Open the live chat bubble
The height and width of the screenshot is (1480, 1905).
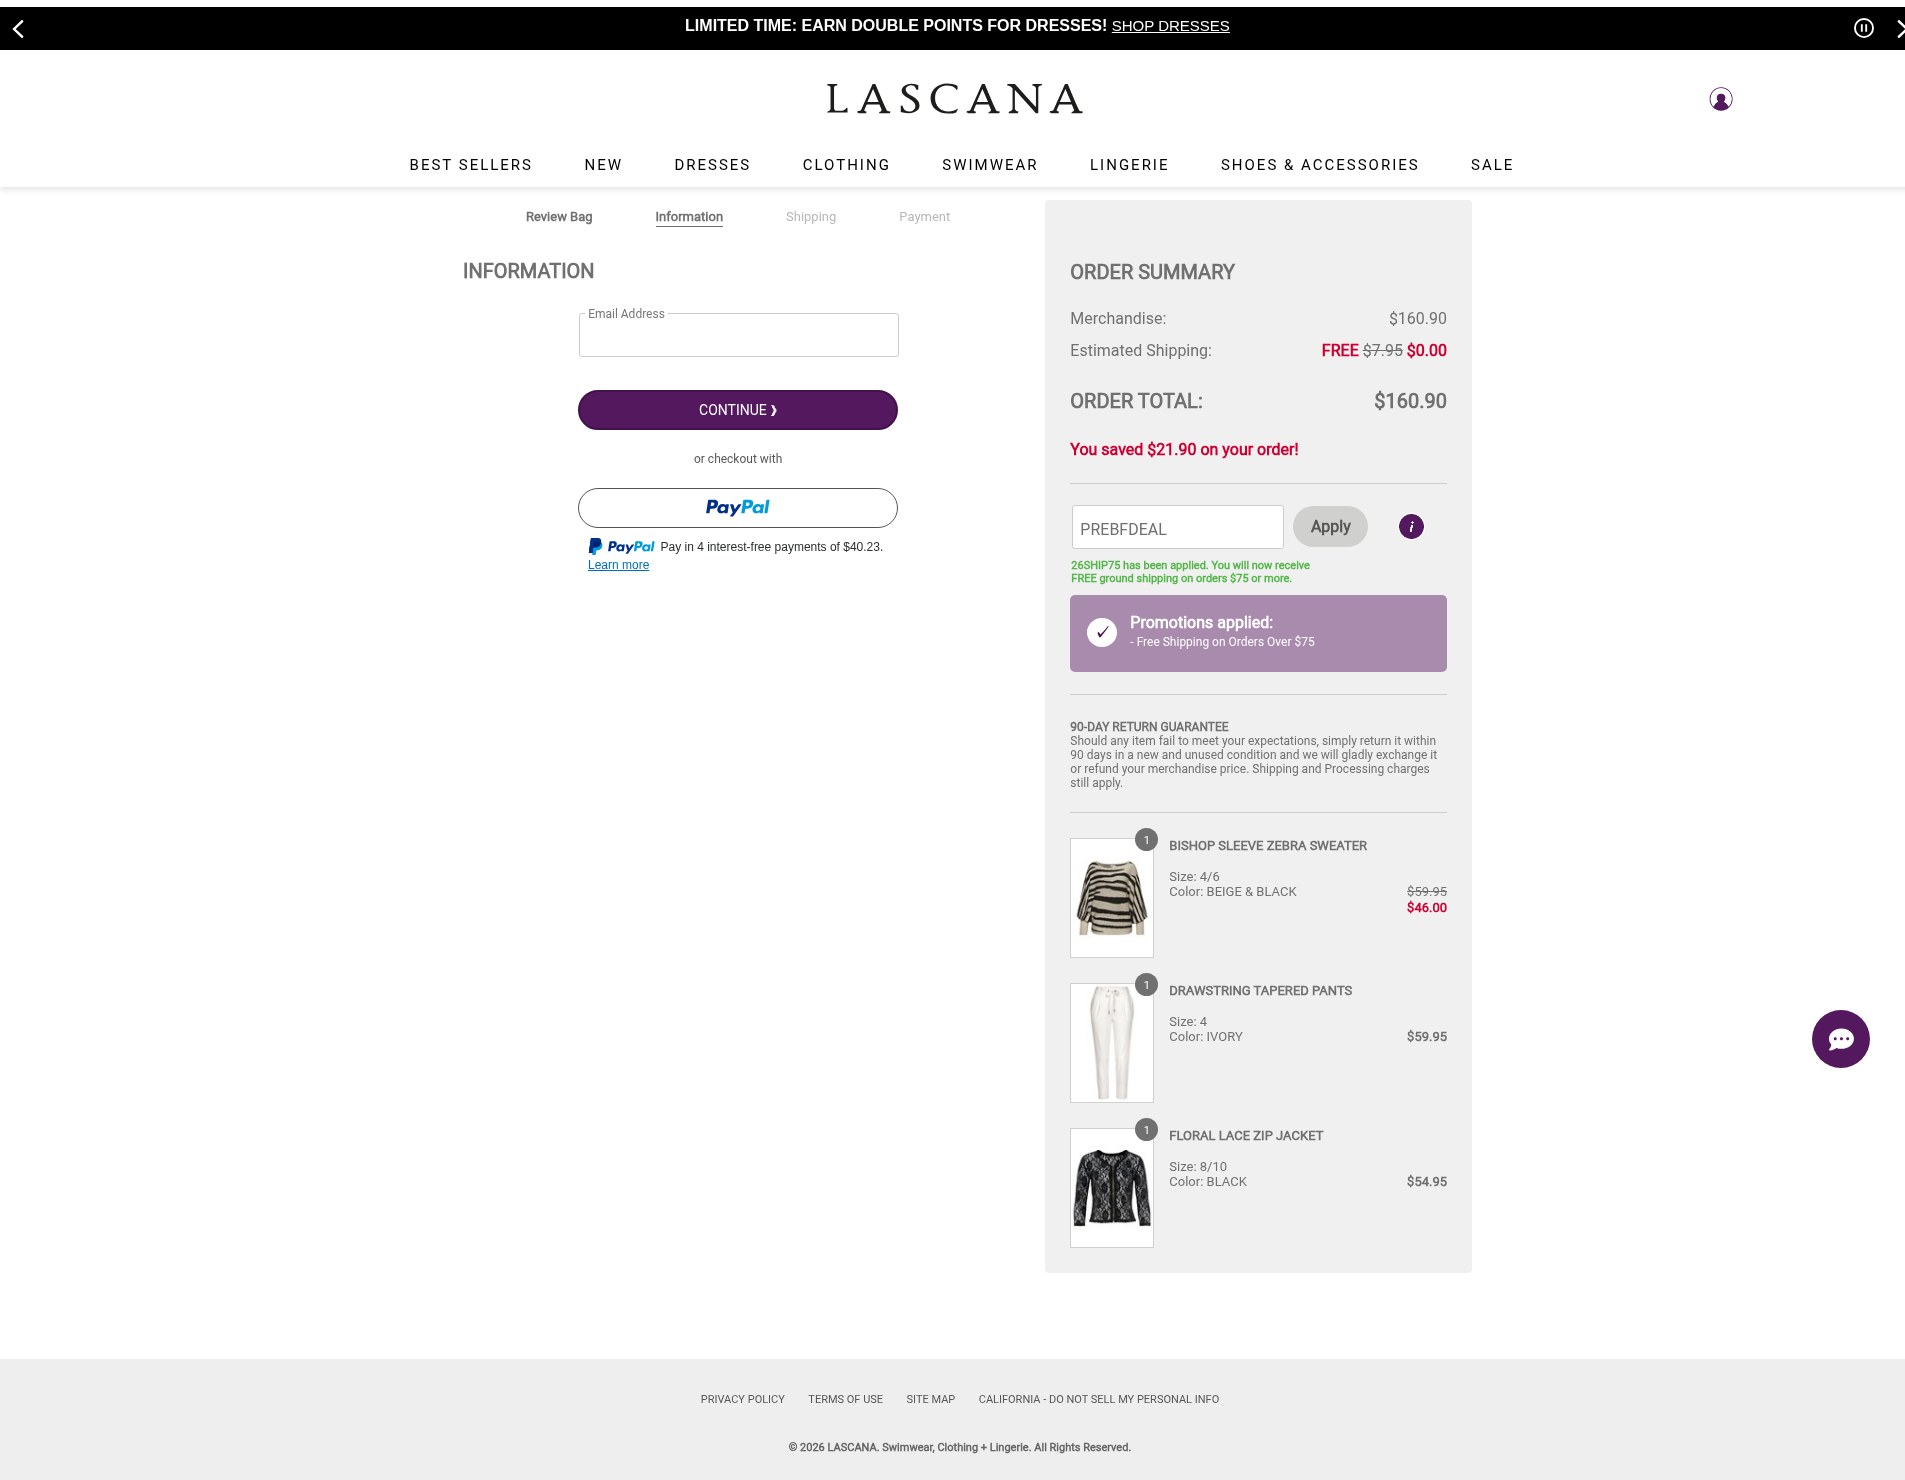1840,1039
